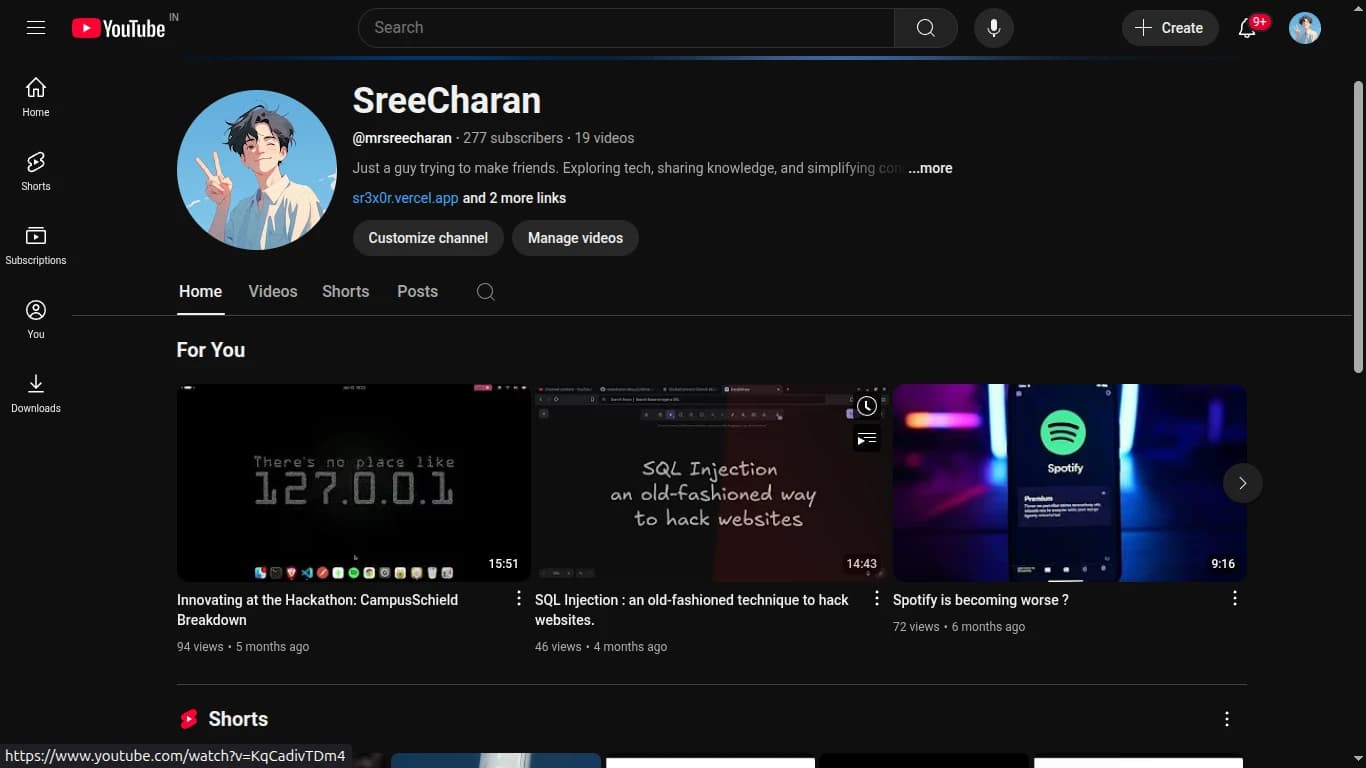Activate voice search microphone

(993, 28)
